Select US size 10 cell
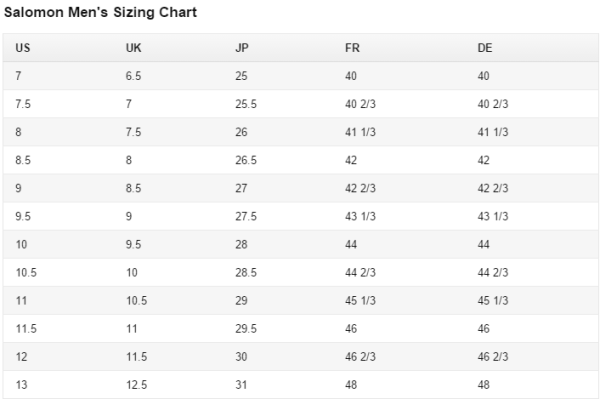Image resolution: width=600 pixels, height=399 pixels. coord(21,244)
